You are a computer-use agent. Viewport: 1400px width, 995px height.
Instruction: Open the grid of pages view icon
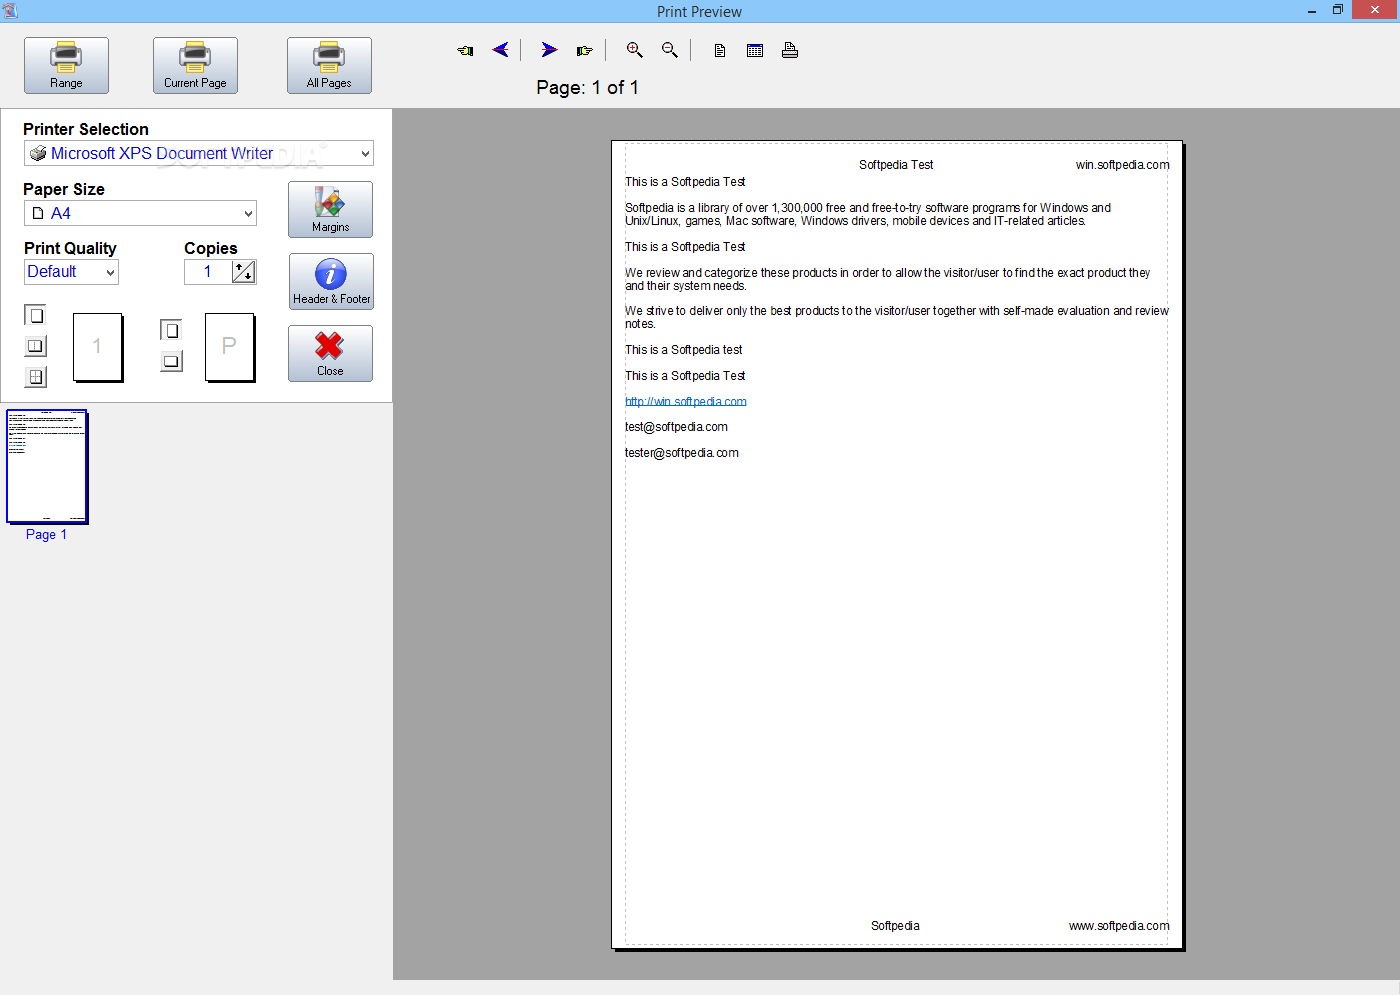click(755, 50)
